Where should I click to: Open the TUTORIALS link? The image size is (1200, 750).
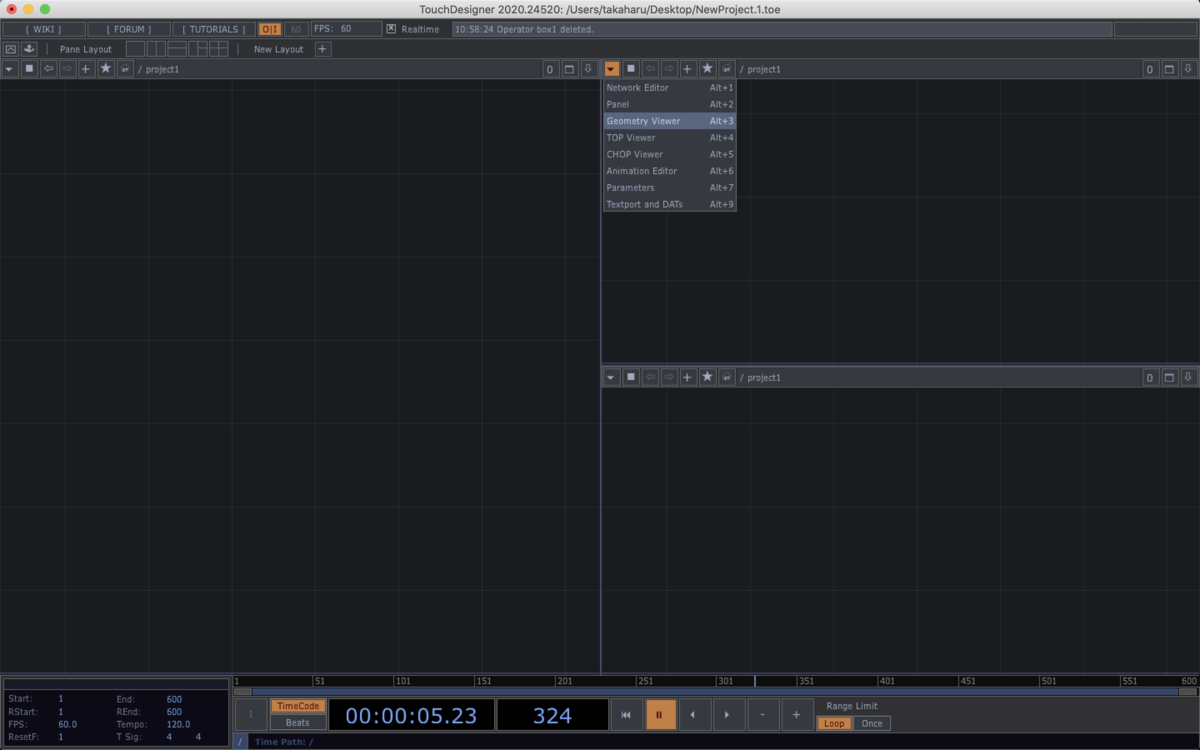[213, 29]
